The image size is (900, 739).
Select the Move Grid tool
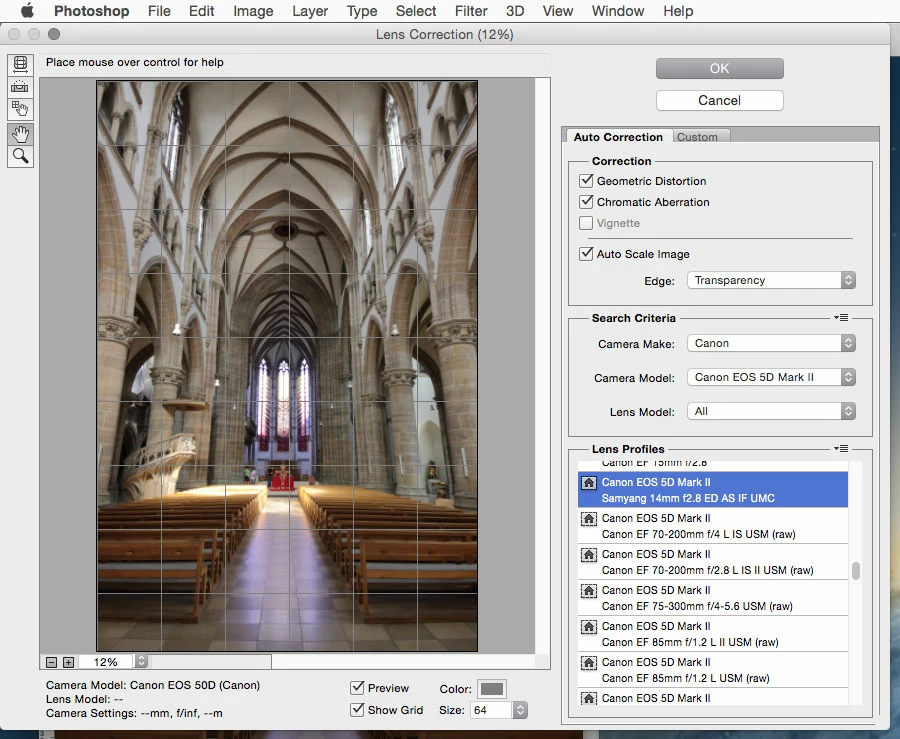tap(20, 109)
